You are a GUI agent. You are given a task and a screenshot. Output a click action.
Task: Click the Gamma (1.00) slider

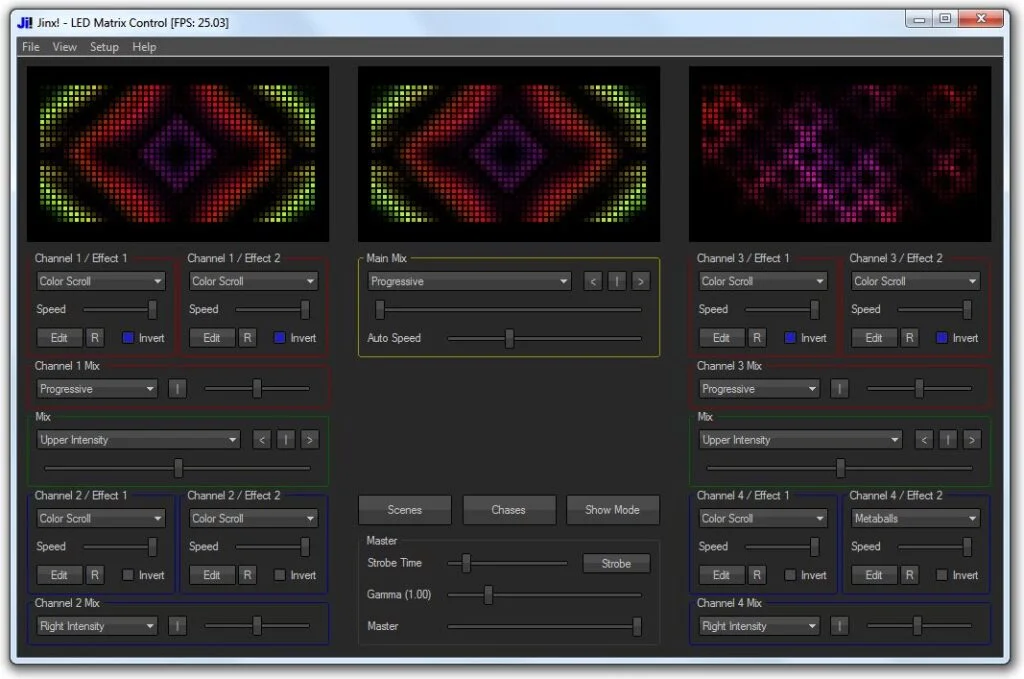545,595
